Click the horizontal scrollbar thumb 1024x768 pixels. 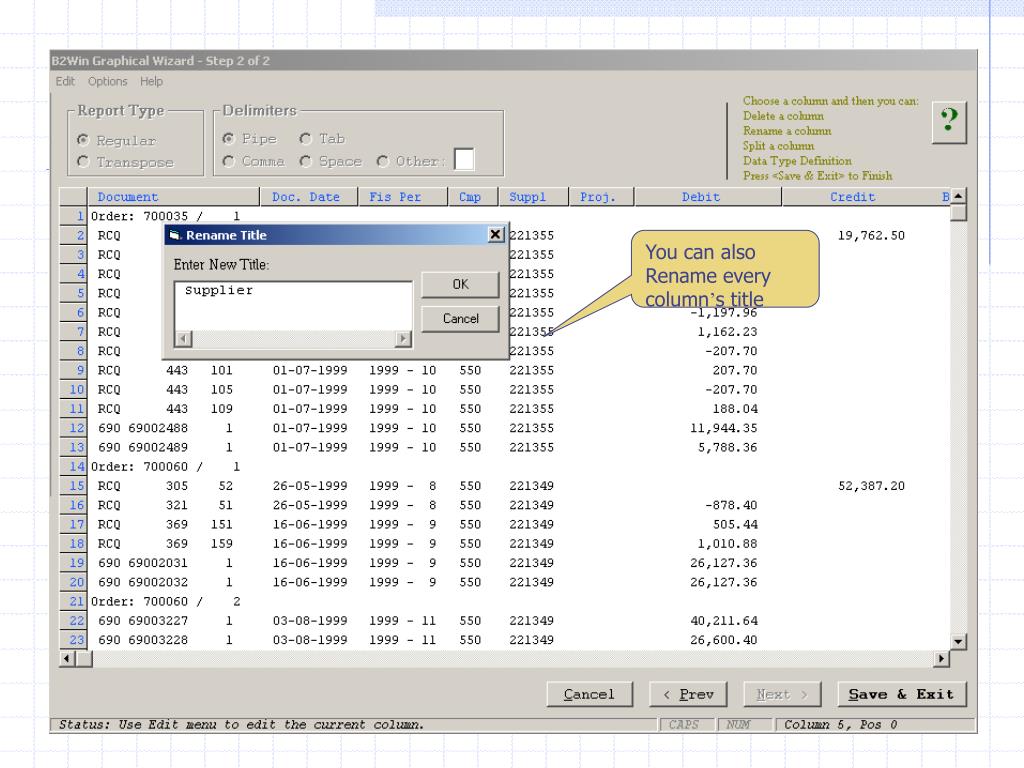click(84, 658)
